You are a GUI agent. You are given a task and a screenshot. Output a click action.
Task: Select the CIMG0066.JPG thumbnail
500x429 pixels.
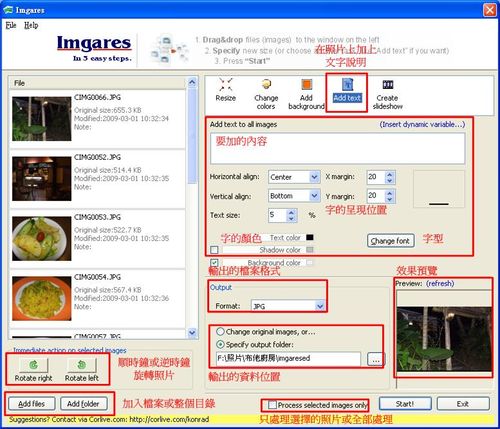(42, 118)
